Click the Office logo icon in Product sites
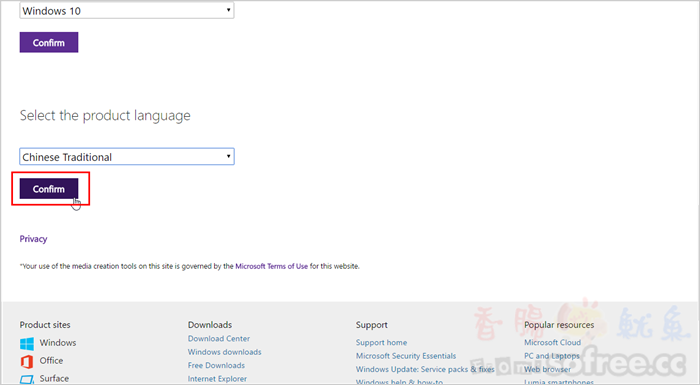Viewport: 700px width, 385px height. [27, 361]
